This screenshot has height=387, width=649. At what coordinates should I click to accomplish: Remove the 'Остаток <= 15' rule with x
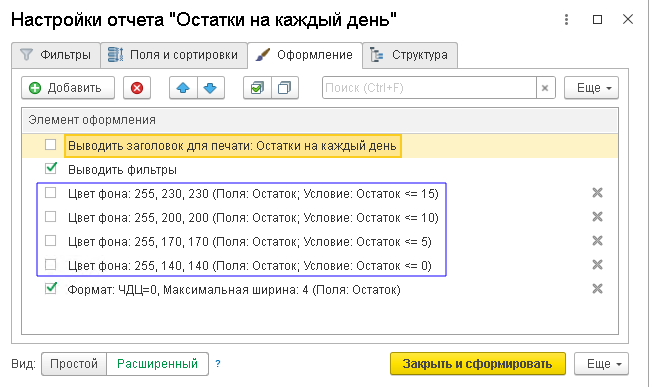[x=597, y=192]
